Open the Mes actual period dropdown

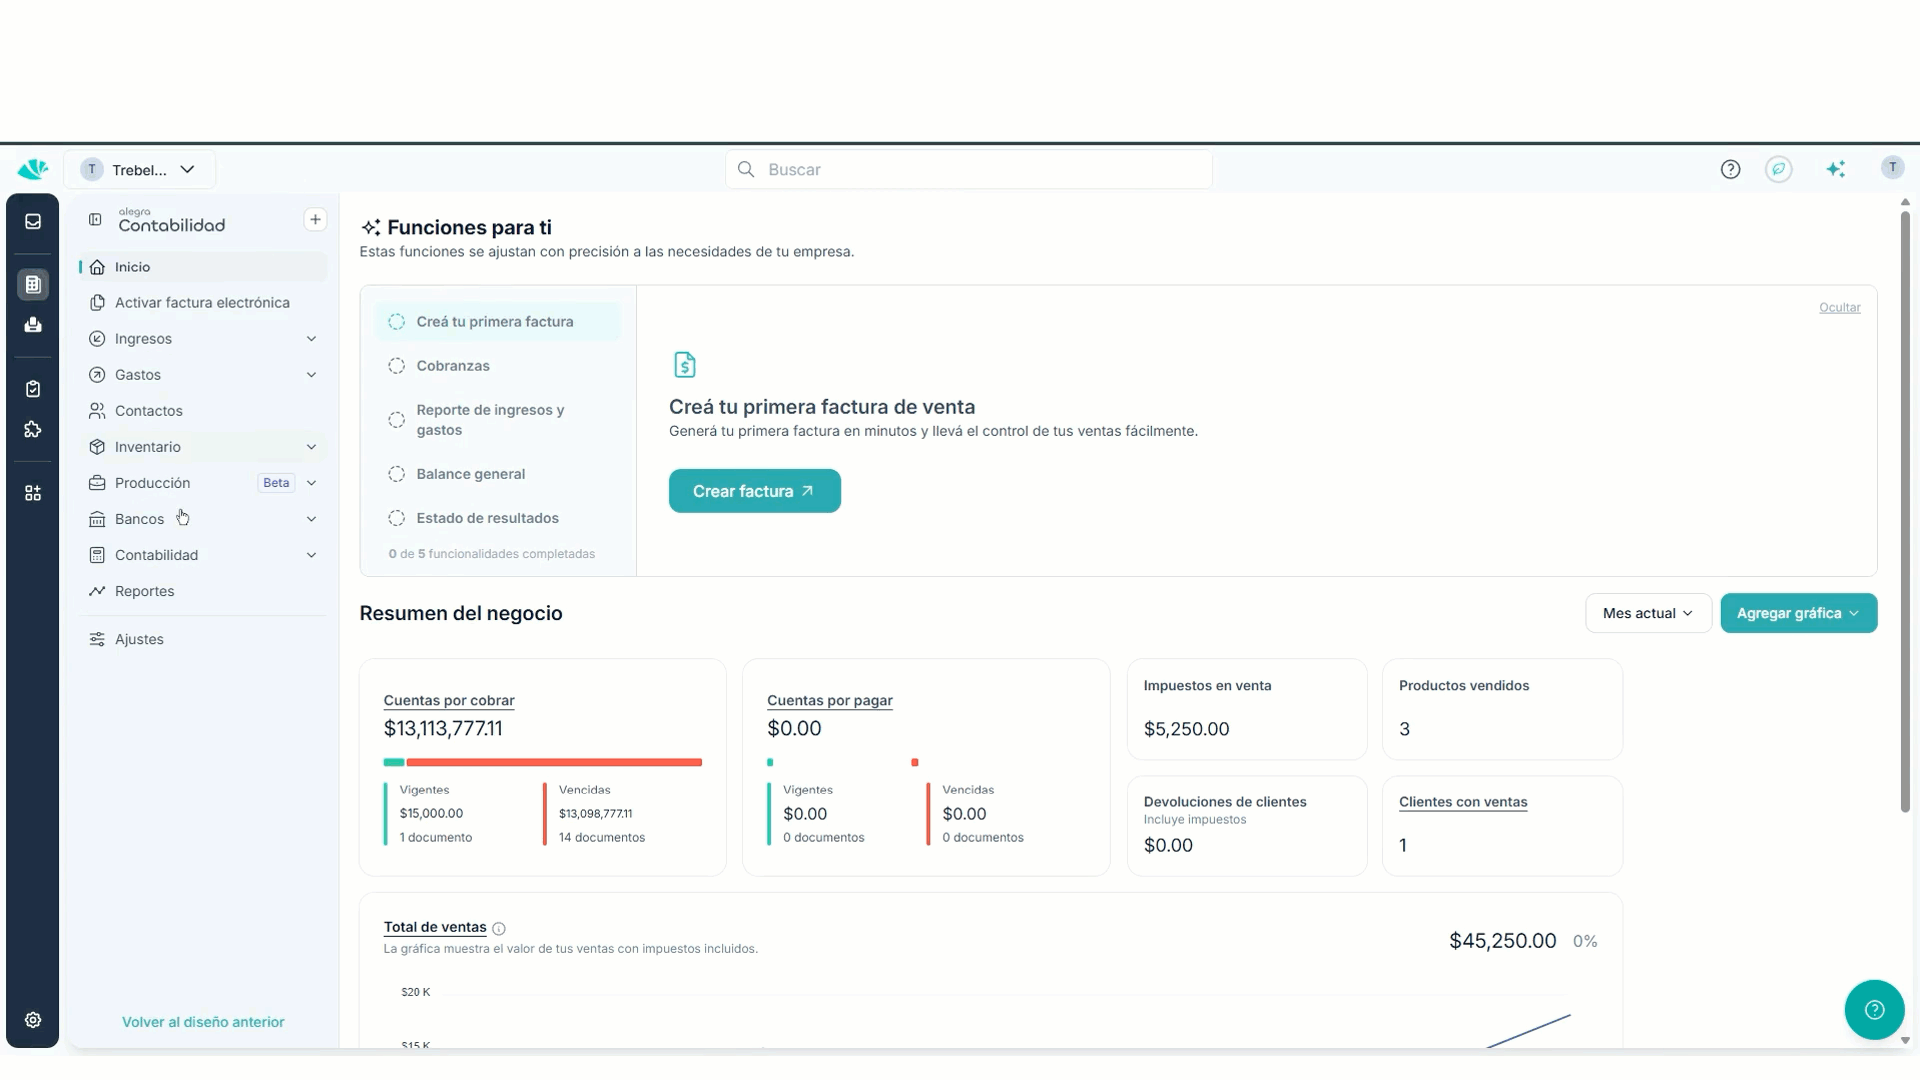pos(1648,613)
